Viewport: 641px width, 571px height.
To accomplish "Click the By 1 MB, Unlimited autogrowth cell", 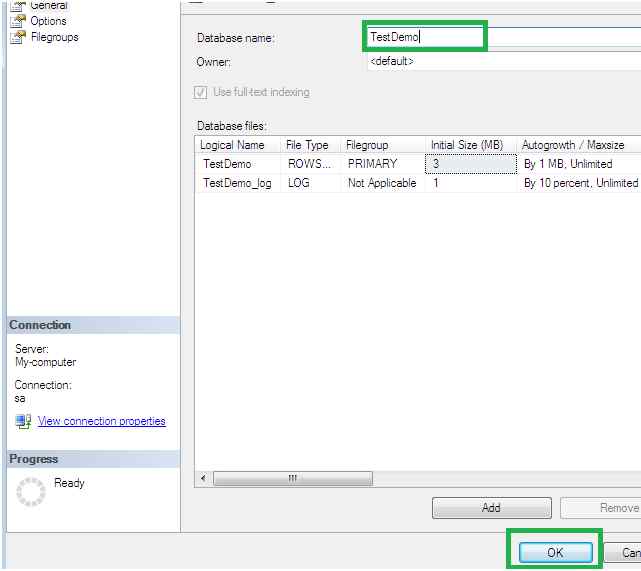I will (x=579, y=164).
